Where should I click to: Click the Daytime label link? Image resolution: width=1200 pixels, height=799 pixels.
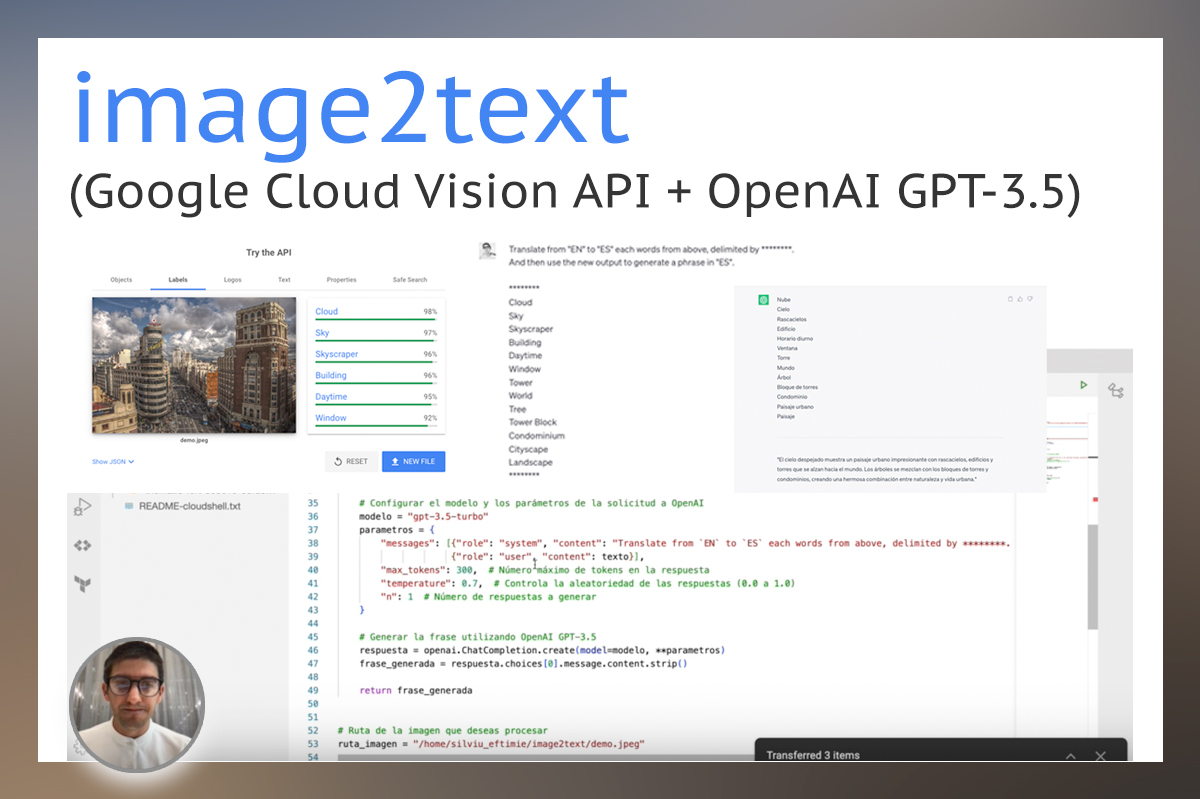(331, 397)
